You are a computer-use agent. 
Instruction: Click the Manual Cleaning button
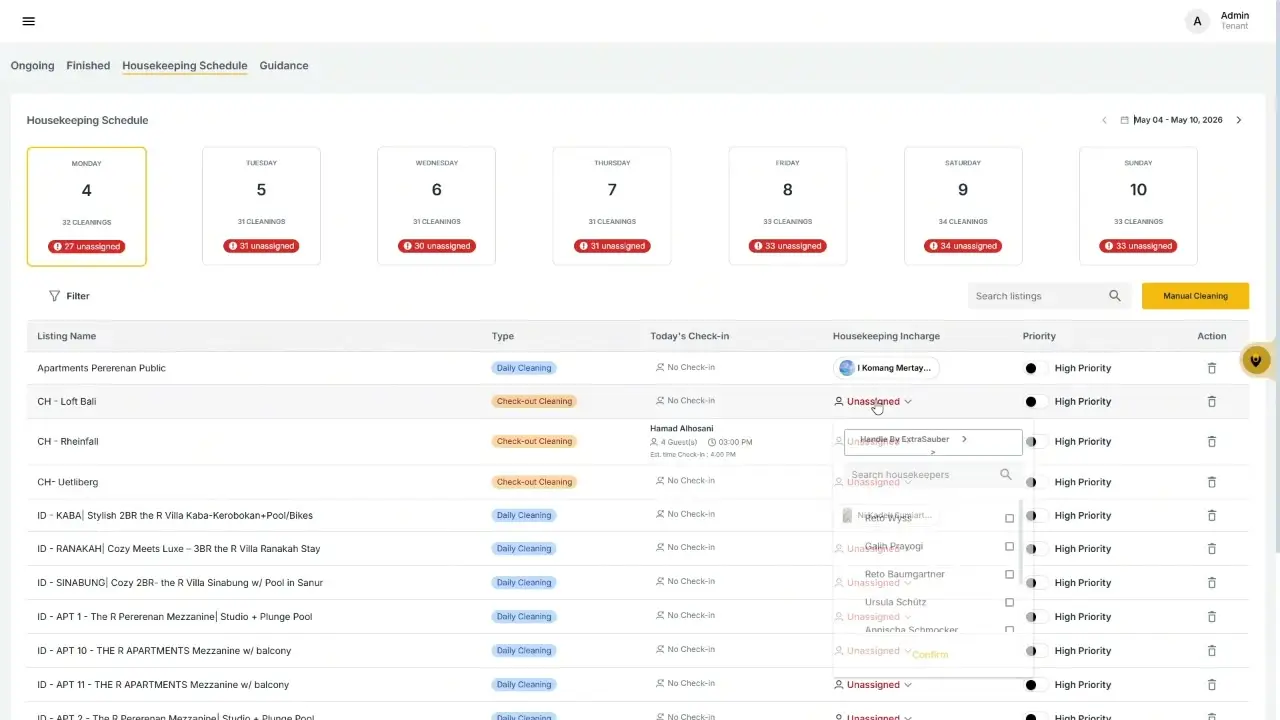(1196, 296)
